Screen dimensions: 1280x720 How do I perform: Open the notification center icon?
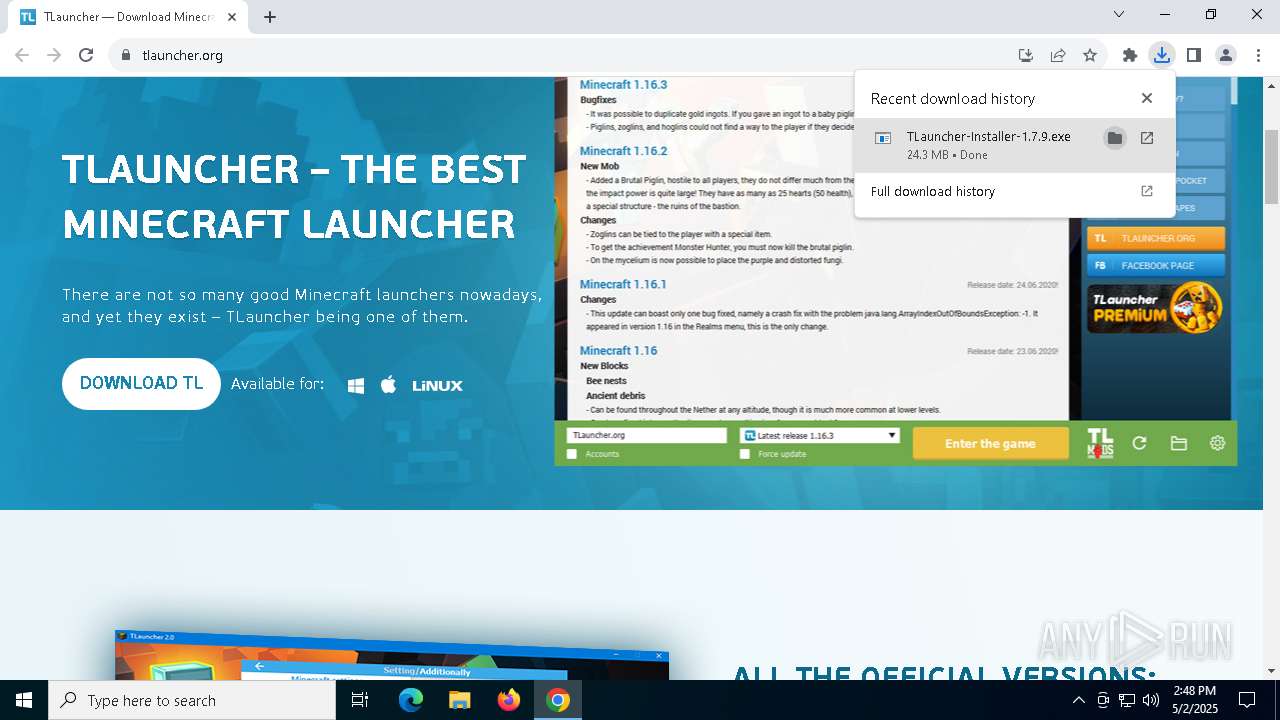point(1247,700)
